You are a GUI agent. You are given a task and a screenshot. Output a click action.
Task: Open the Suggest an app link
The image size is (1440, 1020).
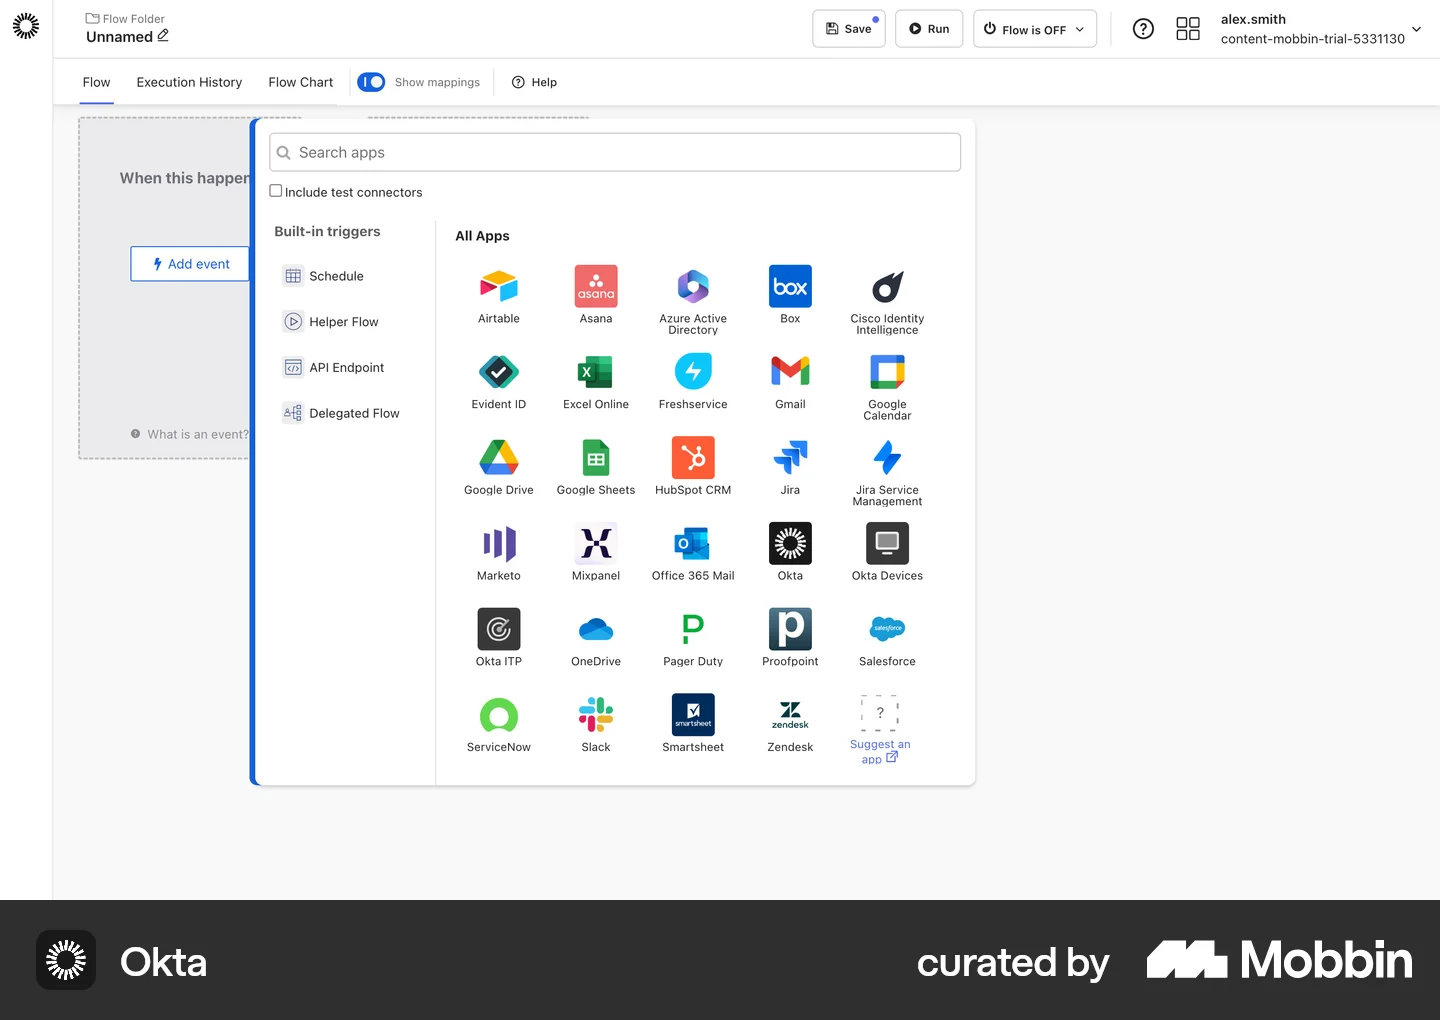point(880,752)
